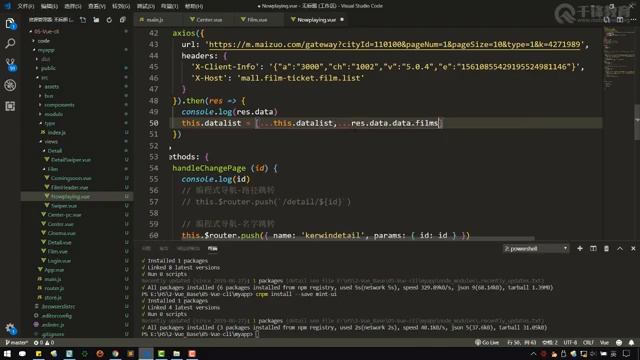Open .editorconfig in the file tree
640x360 pixels.
pos(56,316)
